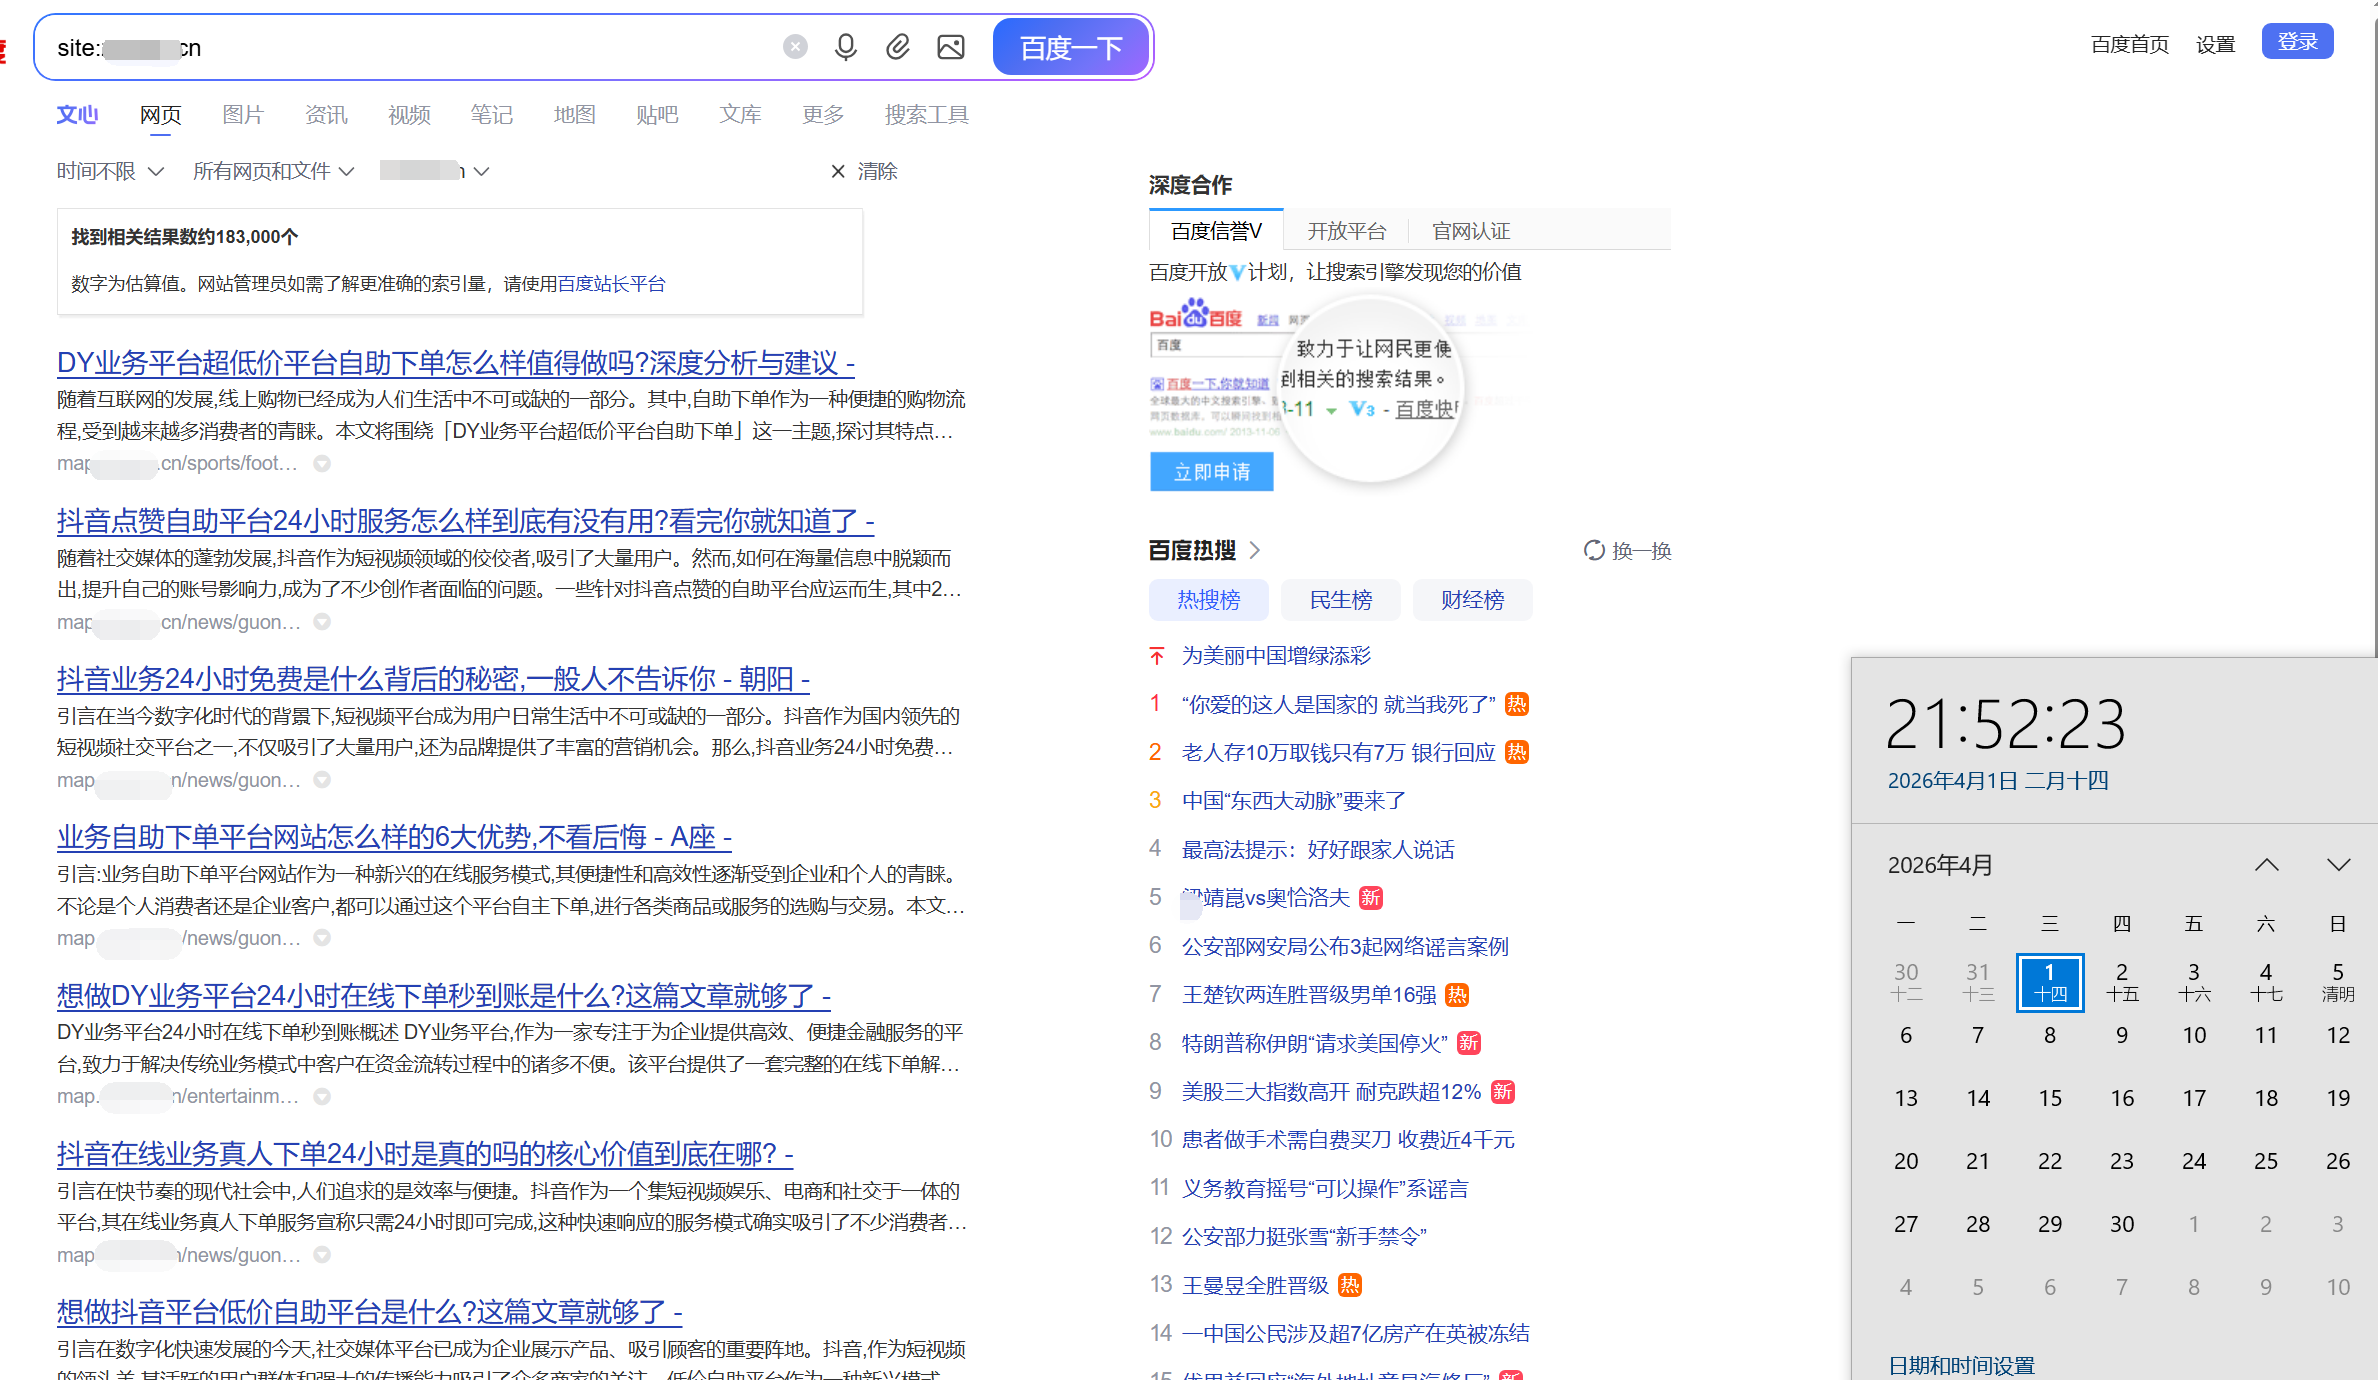The height and width of the screenshot is (1380, 2378).
Task: Expand the 时间不限 time filter dropdown
Action: pos(108,171)
